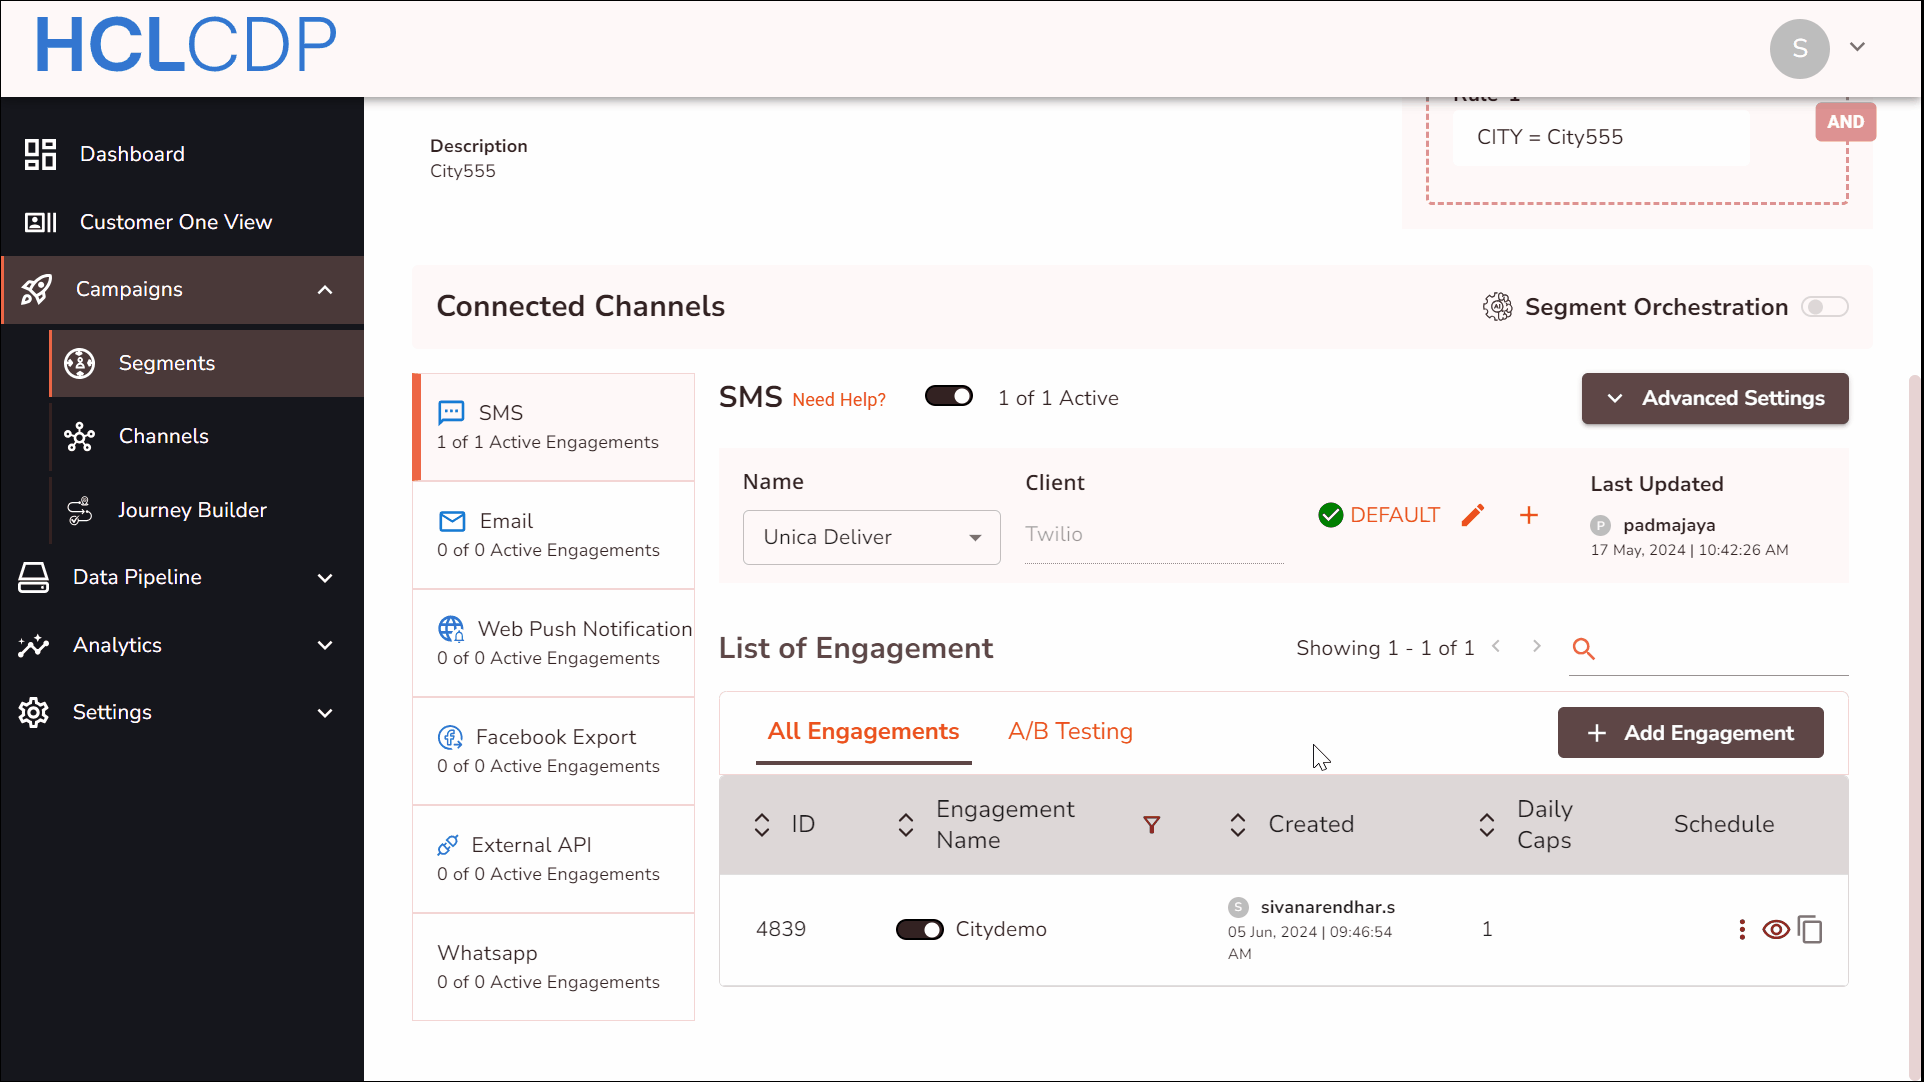Open the Unica Deliver name dropdown
Viewport: 1924px width, 1082px height.
point(871,538)
